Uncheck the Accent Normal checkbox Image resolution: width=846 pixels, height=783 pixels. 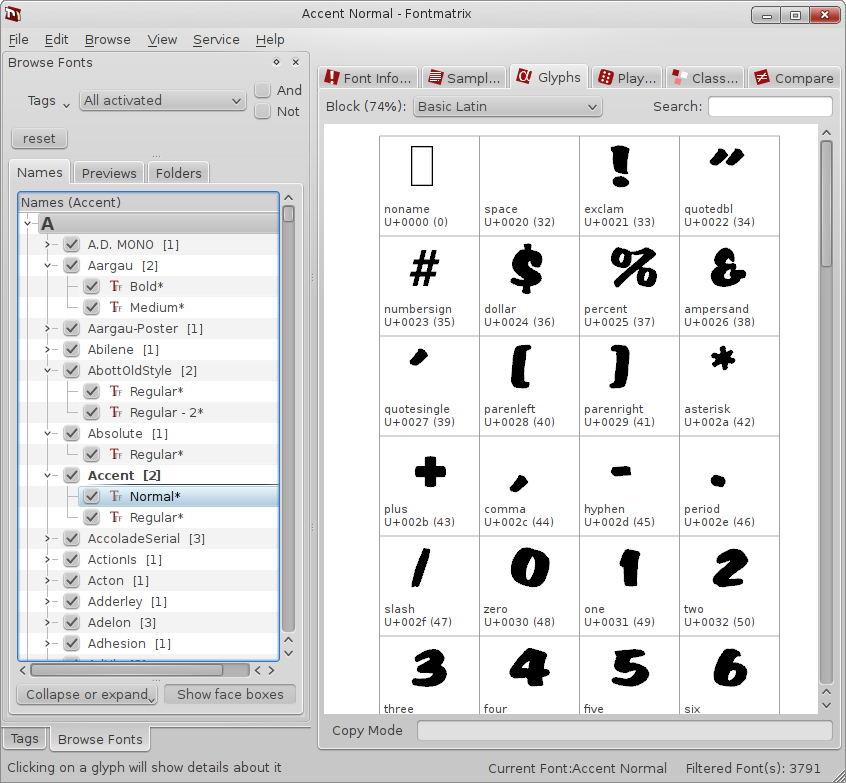pos(92,496)
